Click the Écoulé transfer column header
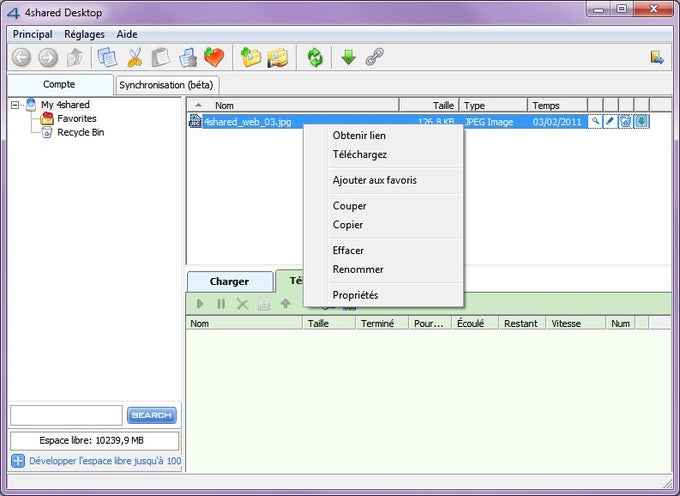 point(475,323)
